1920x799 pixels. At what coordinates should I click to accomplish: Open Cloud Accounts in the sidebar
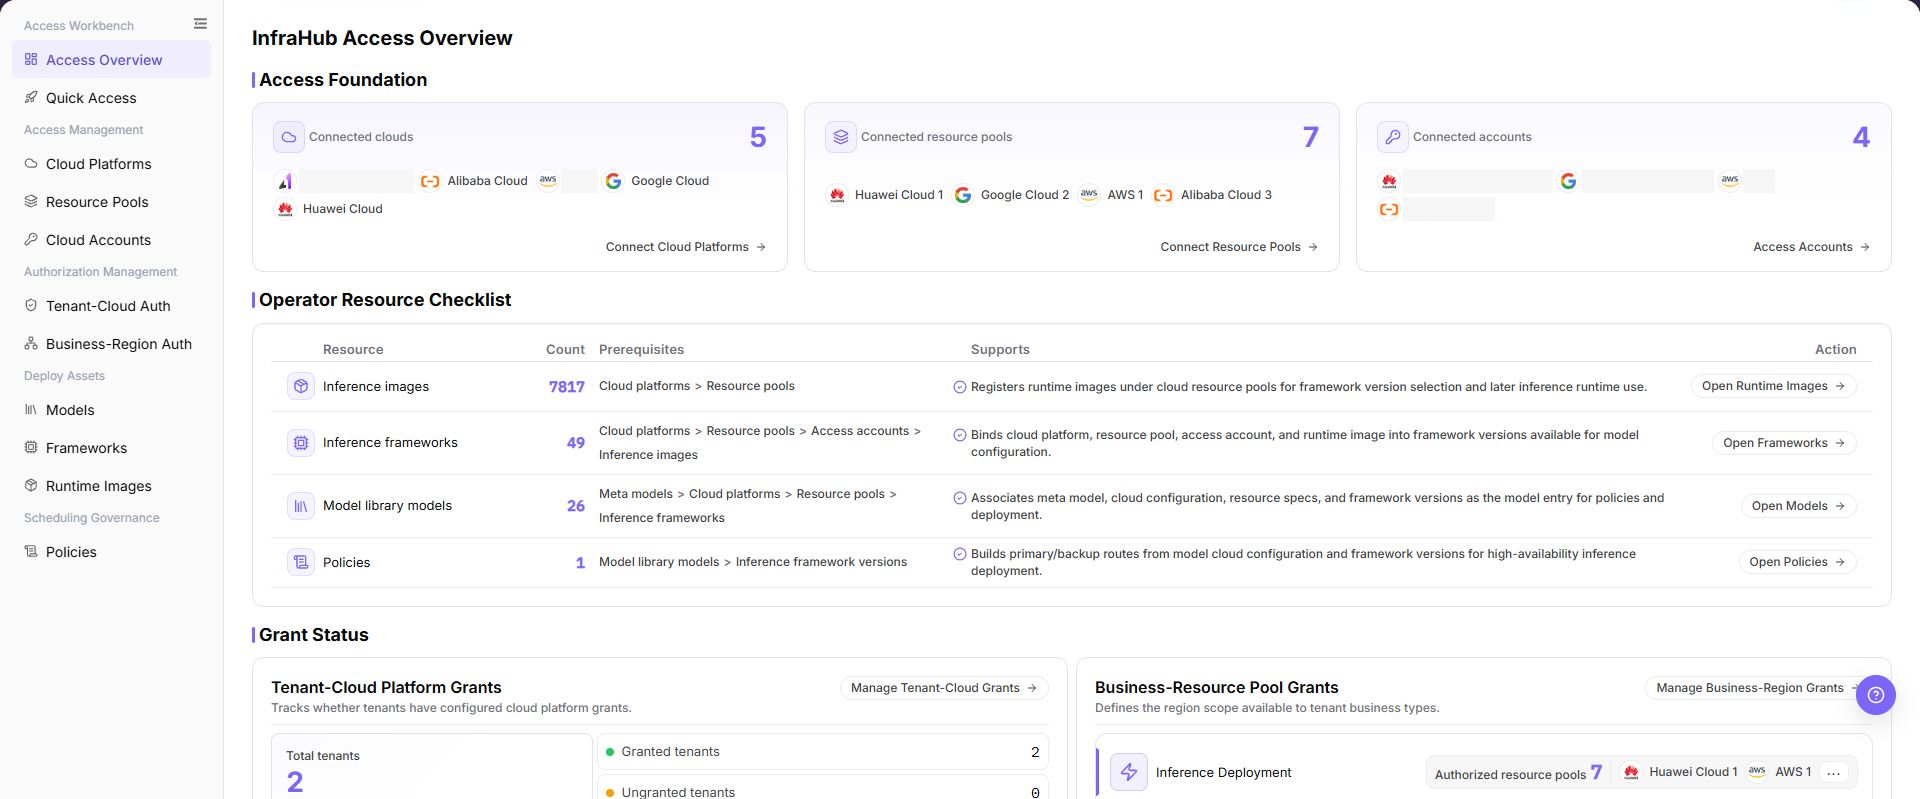point(111,240)
